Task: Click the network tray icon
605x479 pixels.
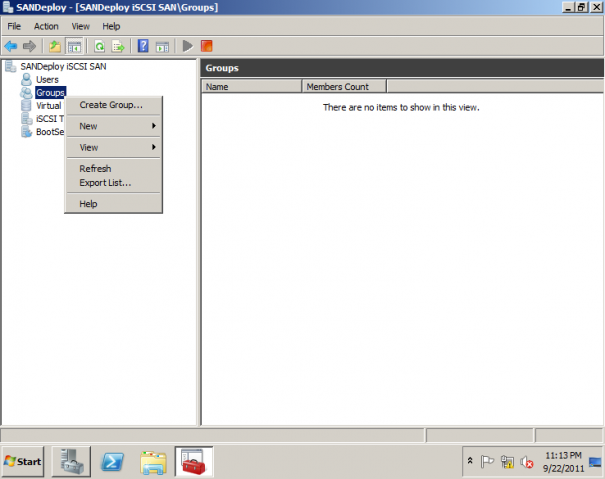Action: click(x=507, y=462)
